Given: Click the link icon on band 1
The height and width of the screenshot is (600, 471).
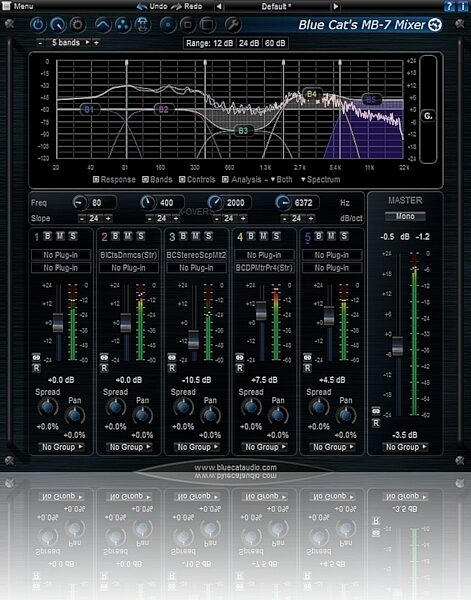Looking at the screenshot, I should [x=36, y=357].
